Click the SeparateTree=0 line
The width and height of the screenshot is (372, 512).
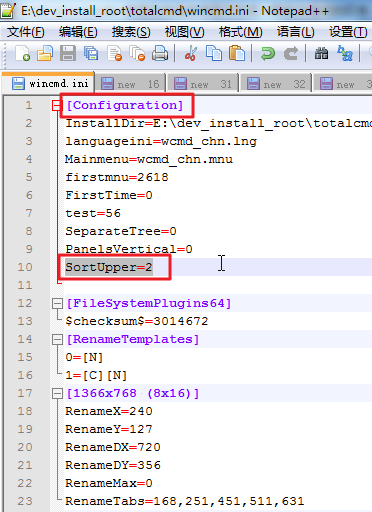pos(121,231)
